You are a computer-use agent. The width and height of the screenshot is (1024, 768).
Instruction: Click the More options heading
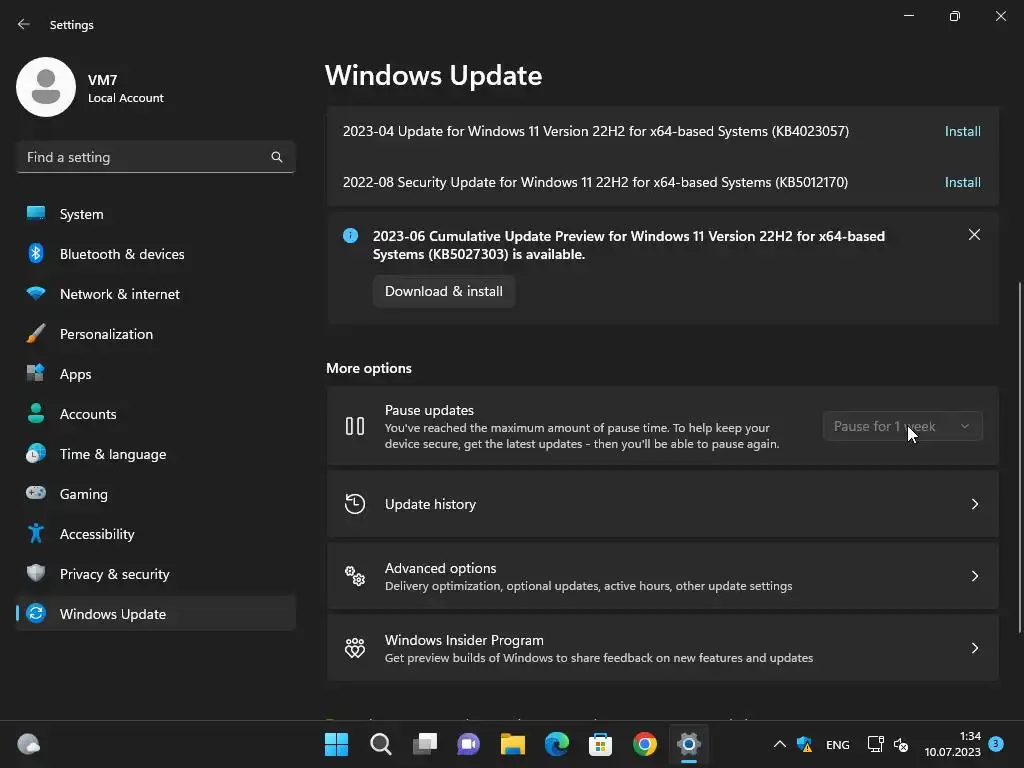pos(369,368)
